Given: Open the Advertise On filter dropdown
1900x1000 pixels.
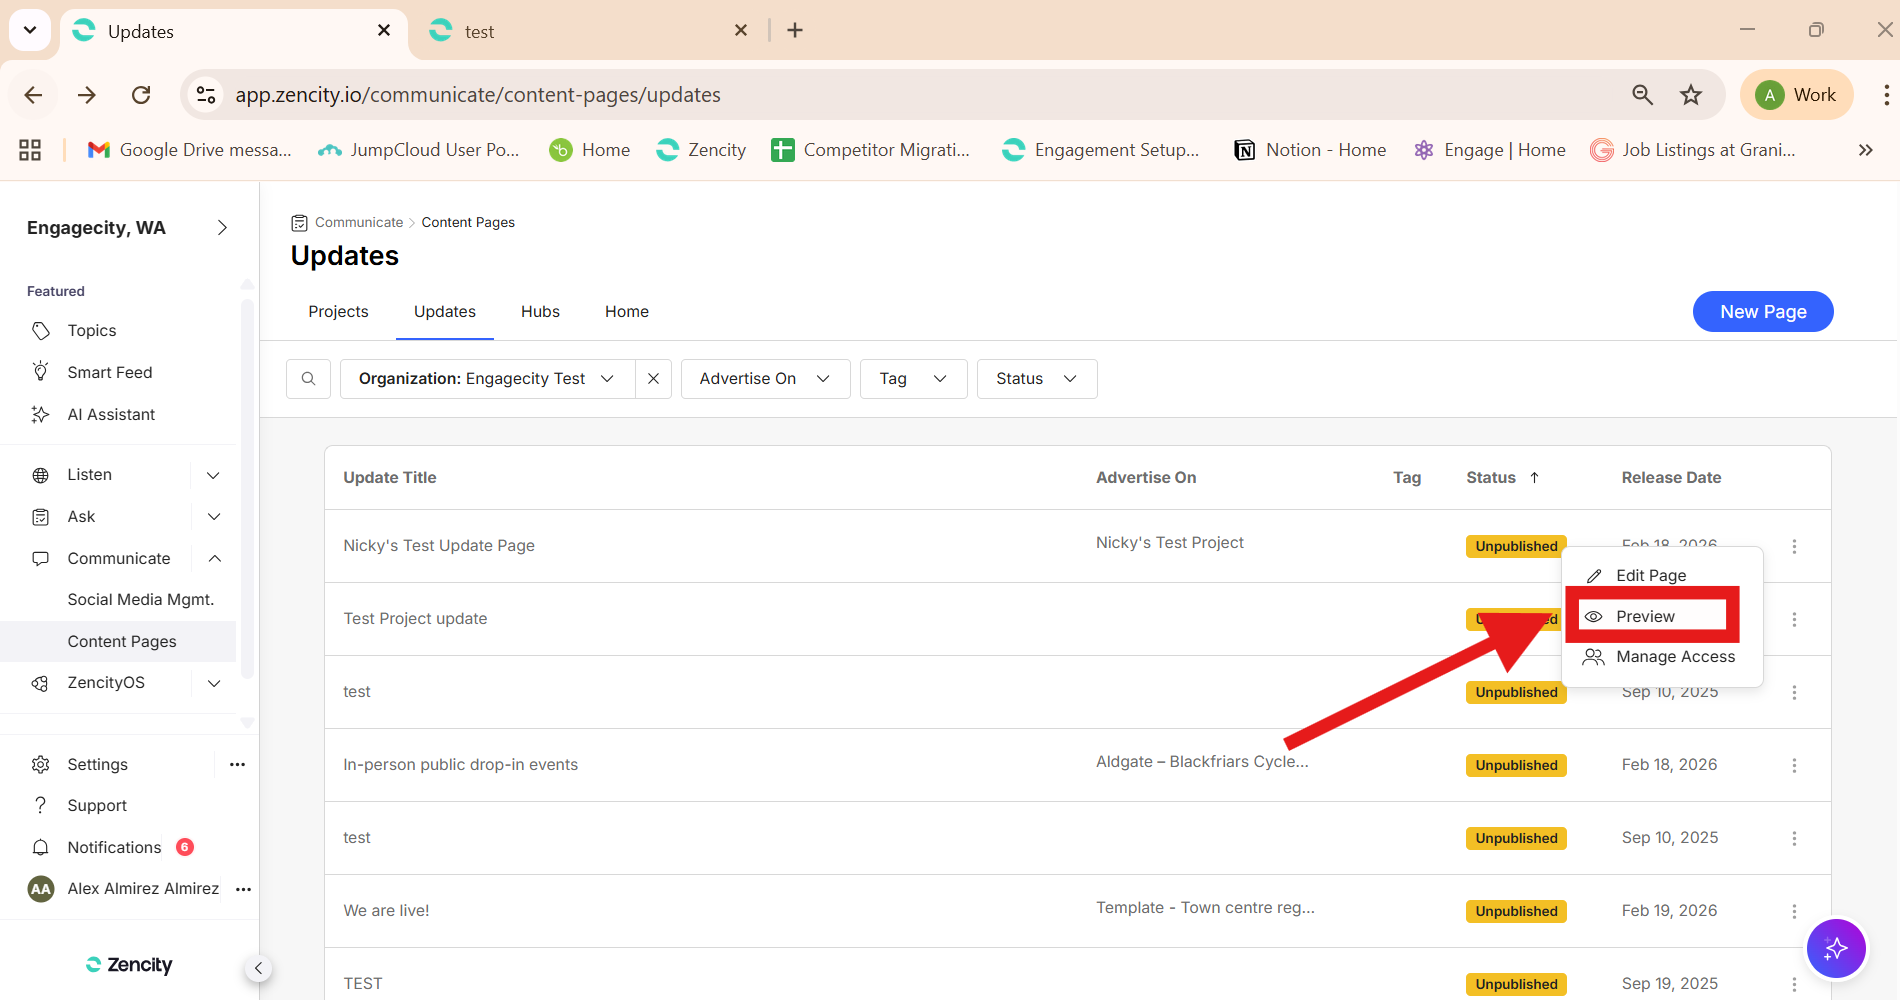Looking at the screenshot, I should (x=765, y=379).
